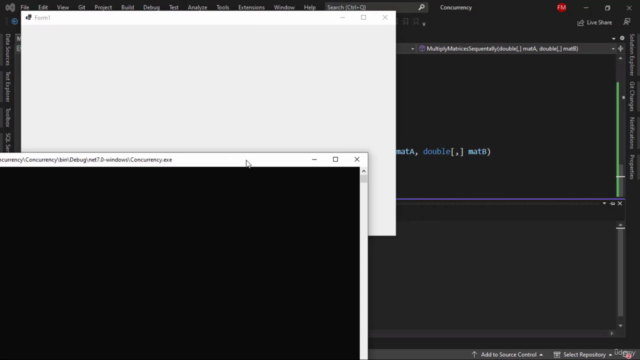Open the editor settings gear icon
The height and width of the screenshot is (360, 640).
click(x=622, y=38)
